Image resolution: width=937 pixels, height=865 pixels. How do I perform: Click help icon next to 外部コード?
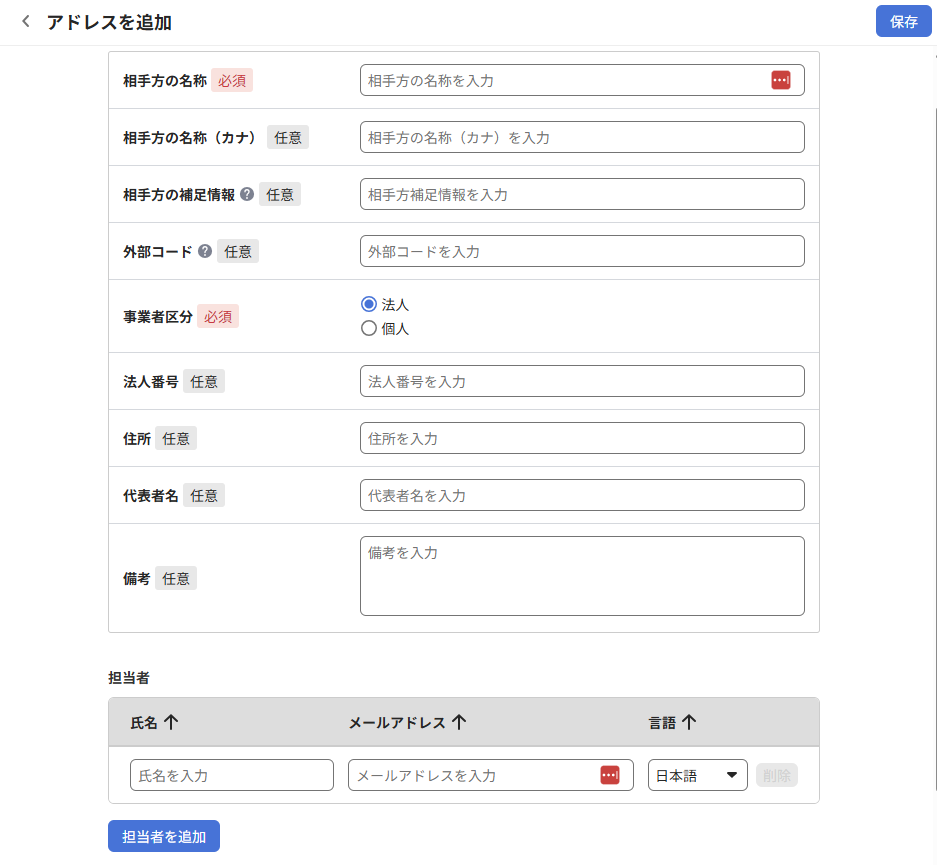[x=205, y=251]
